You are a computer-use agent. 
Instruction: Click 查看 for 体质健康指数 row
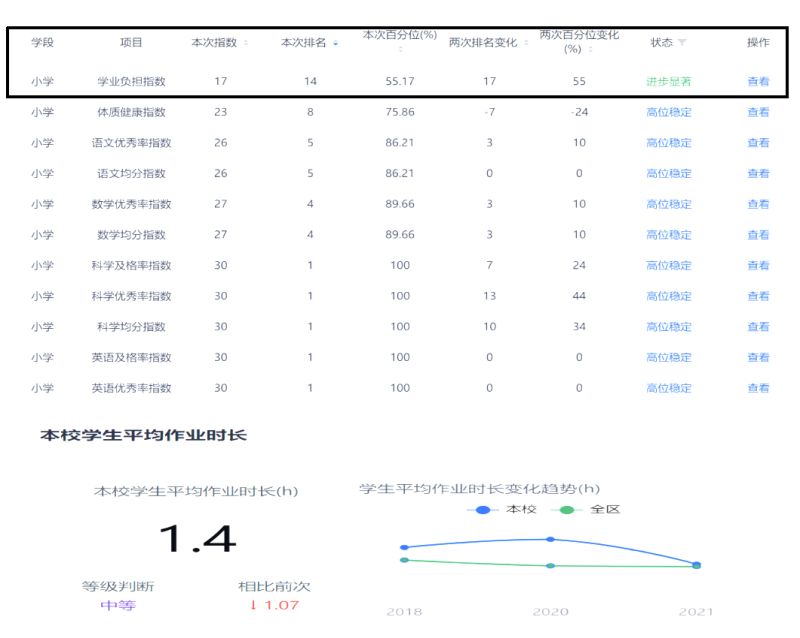tap(758, 112)
